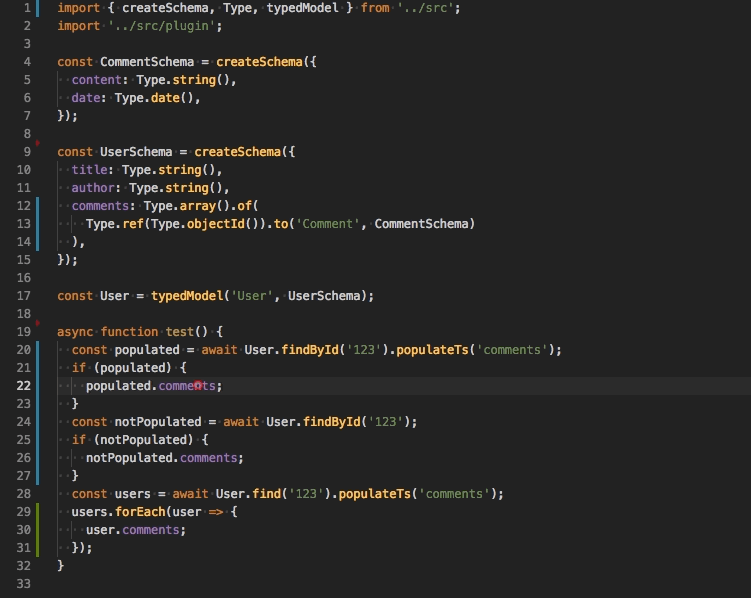This screenshot has height=598, width=751.
Task: Click 'typedModel' call on line 17
Action: click(x=187, y=296)
